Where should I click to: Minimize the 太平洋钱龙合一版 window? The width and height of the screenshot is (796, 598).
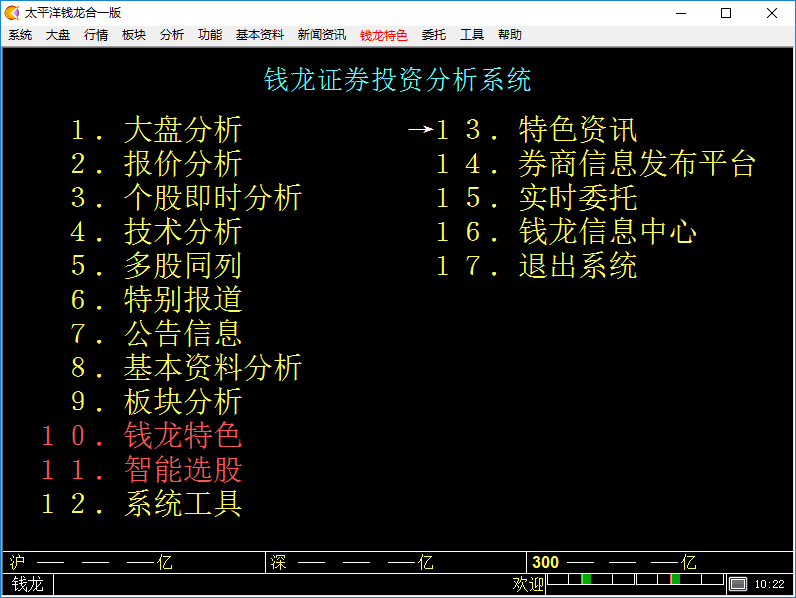(x=681, y=13)
